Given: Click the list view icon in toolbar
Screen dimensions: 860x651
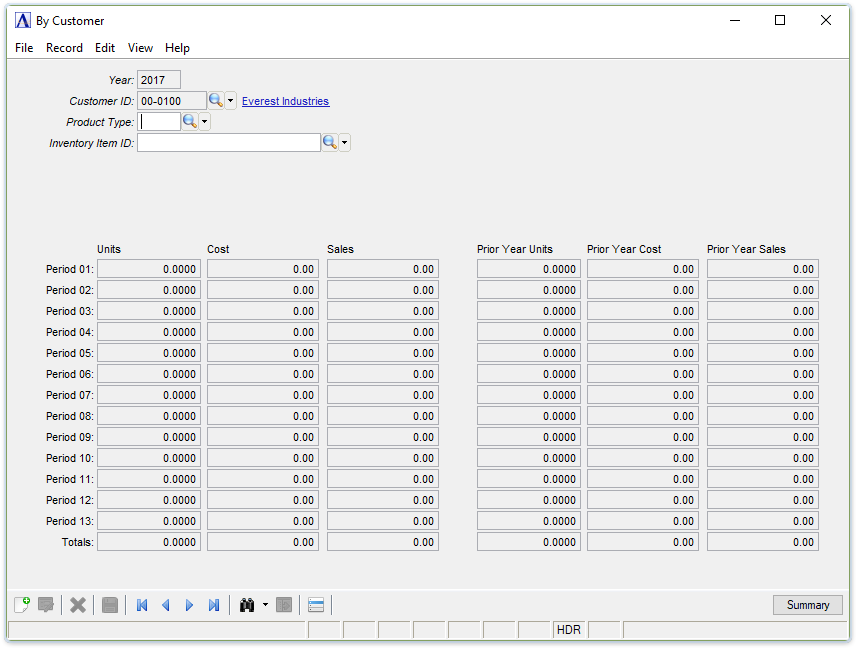Looking at the screenshot, I should point(316,605).
